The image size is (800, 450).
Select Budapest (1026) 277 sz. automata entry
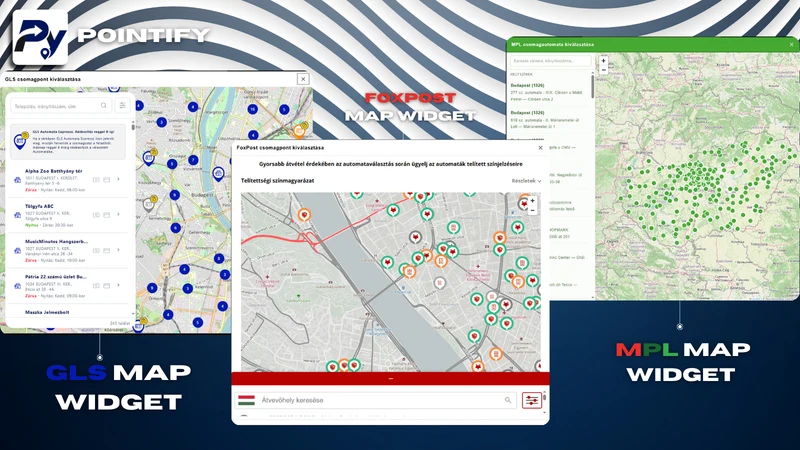coord(550,92)
